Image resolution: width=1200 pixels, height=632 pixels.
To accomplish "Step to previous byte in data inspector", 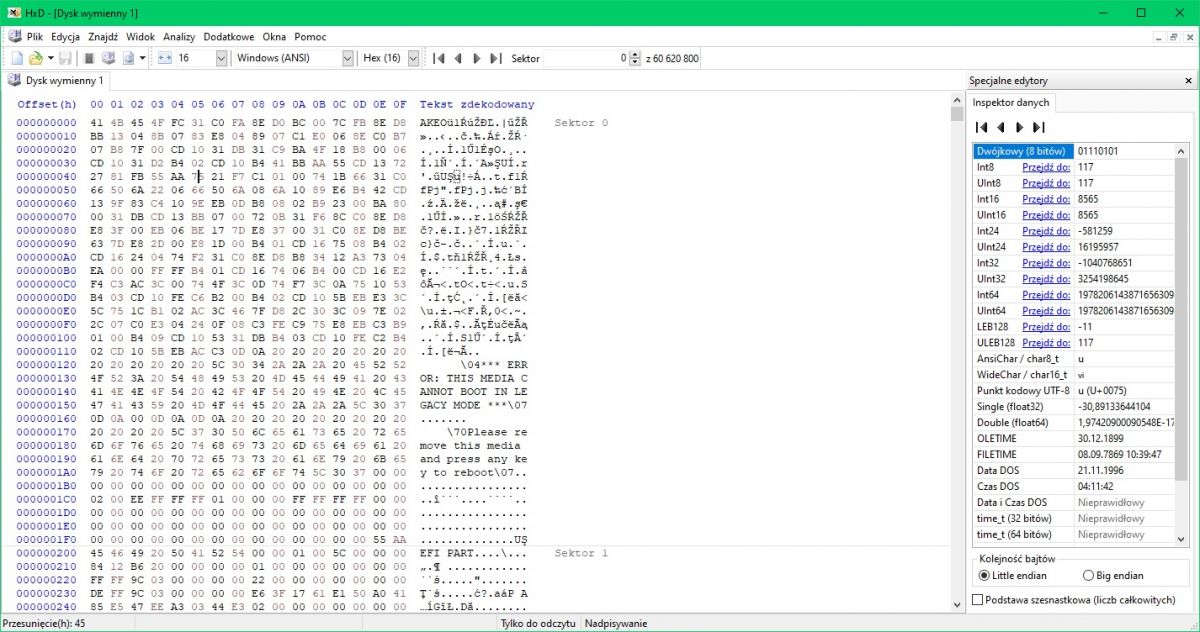I will click(x=1001, y=127).
